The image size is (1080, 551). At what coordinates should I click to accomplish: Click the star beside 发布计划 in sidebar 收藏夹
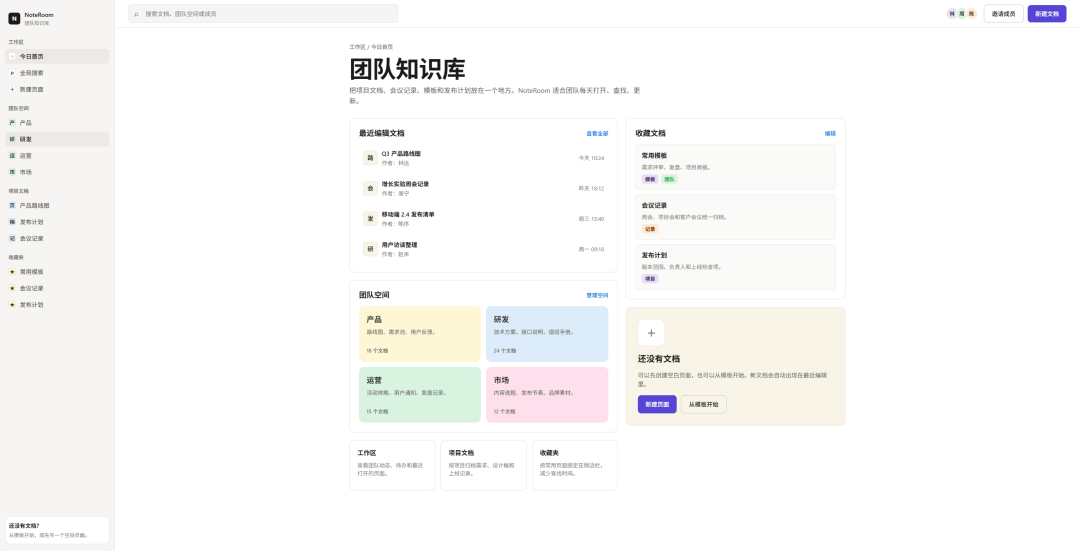coord(12,304)
